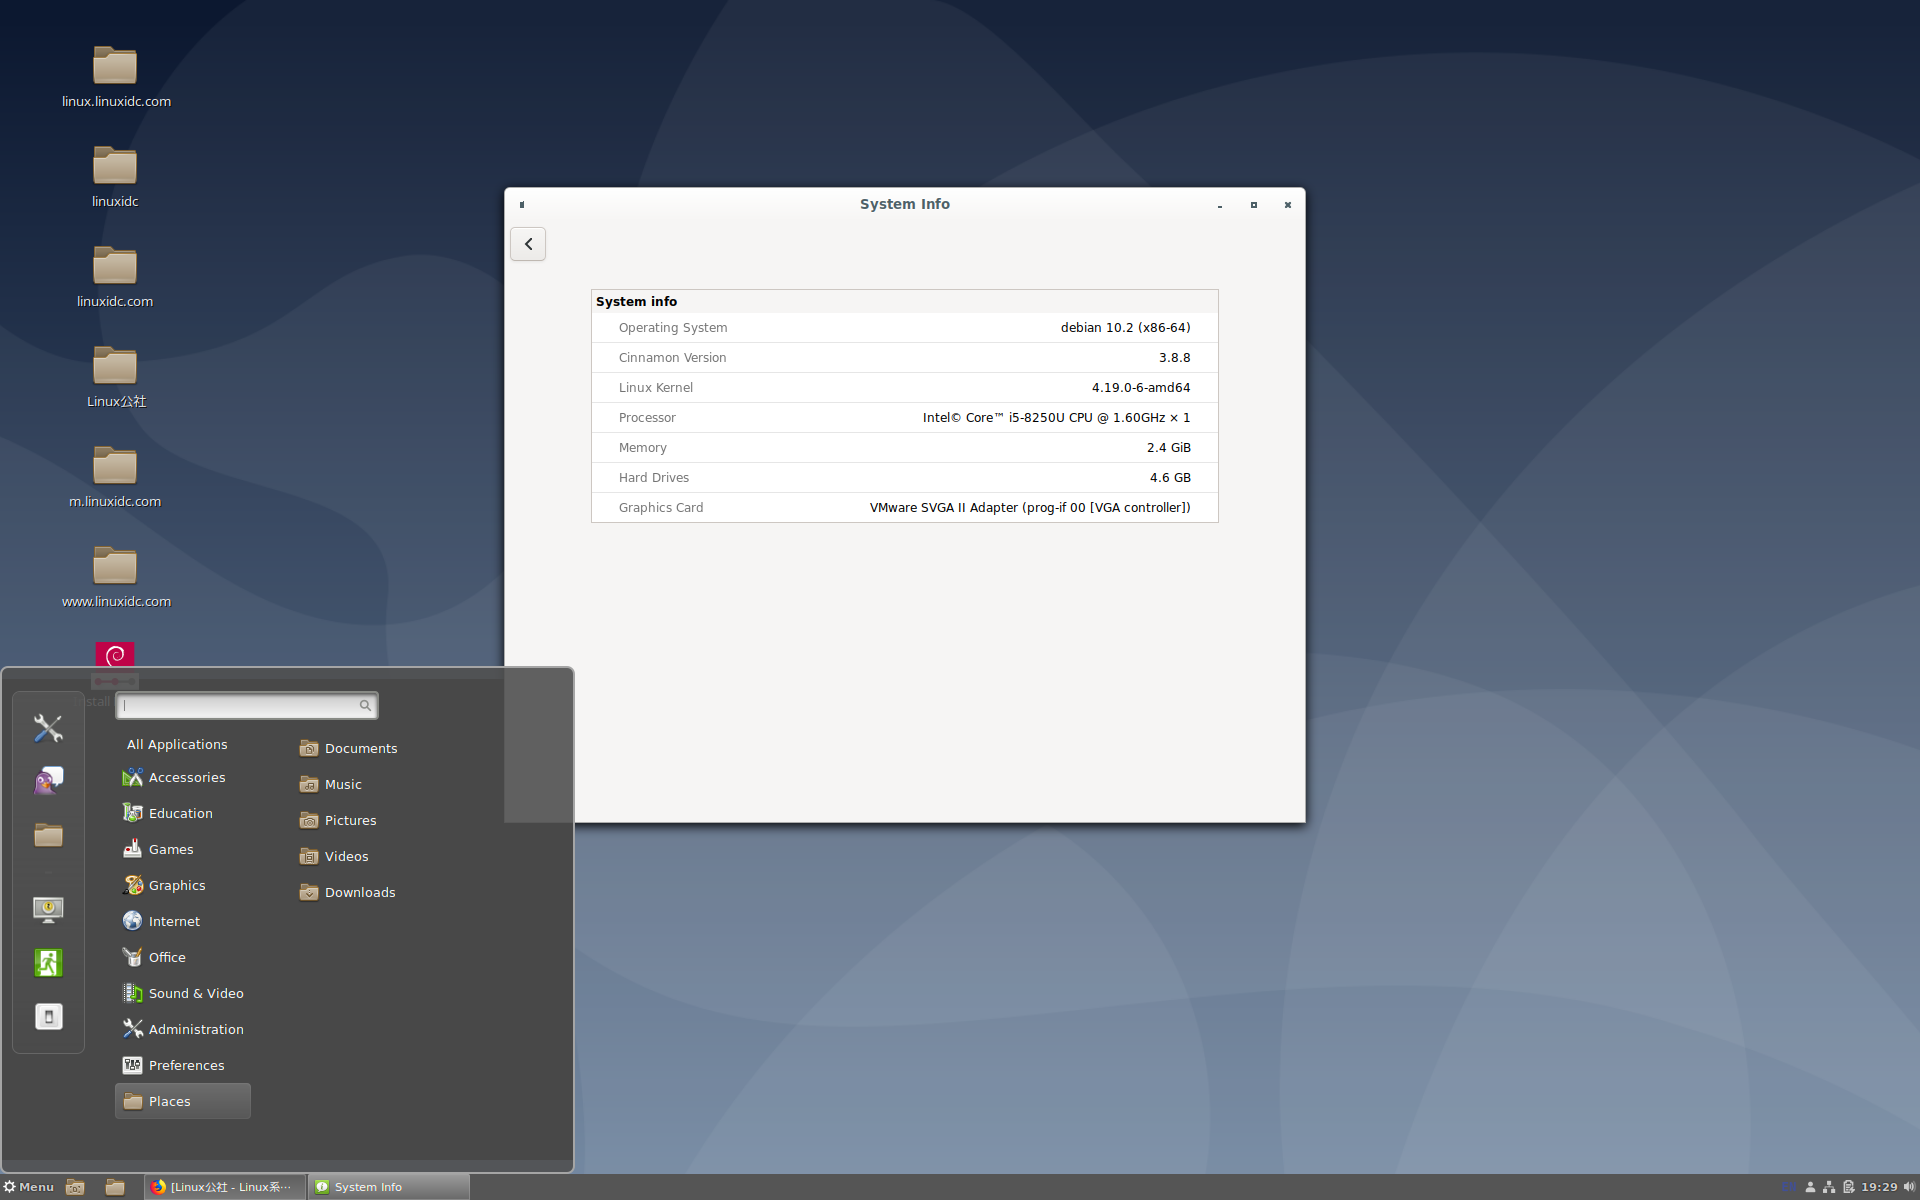This screenshot has height=1200, width=1920.
Task: Select the Games category
Action: 183,850
